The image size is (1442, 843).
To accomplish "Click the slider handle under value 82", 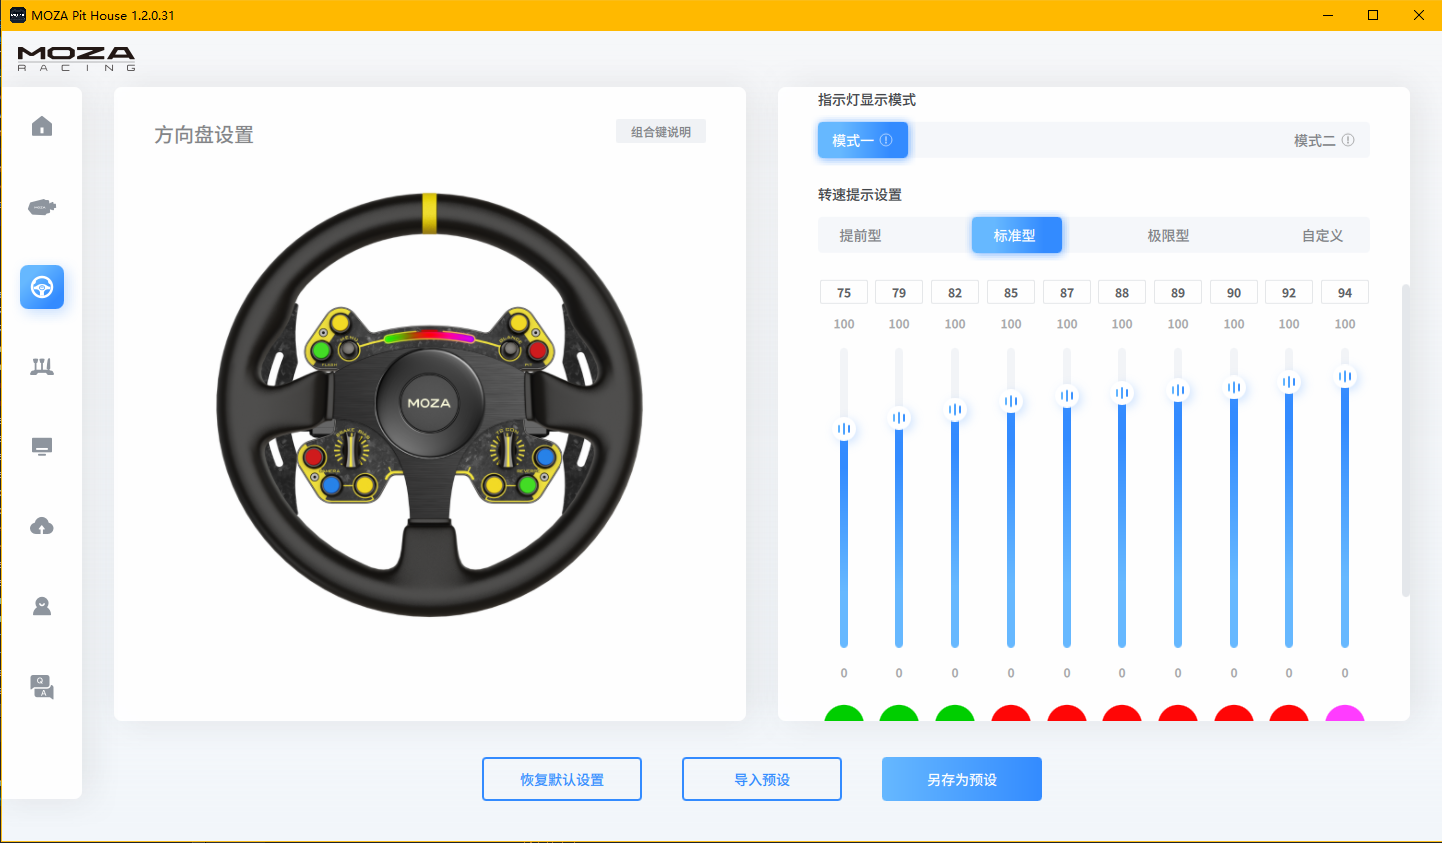I will pyautogui.click(x=955, y=409).
